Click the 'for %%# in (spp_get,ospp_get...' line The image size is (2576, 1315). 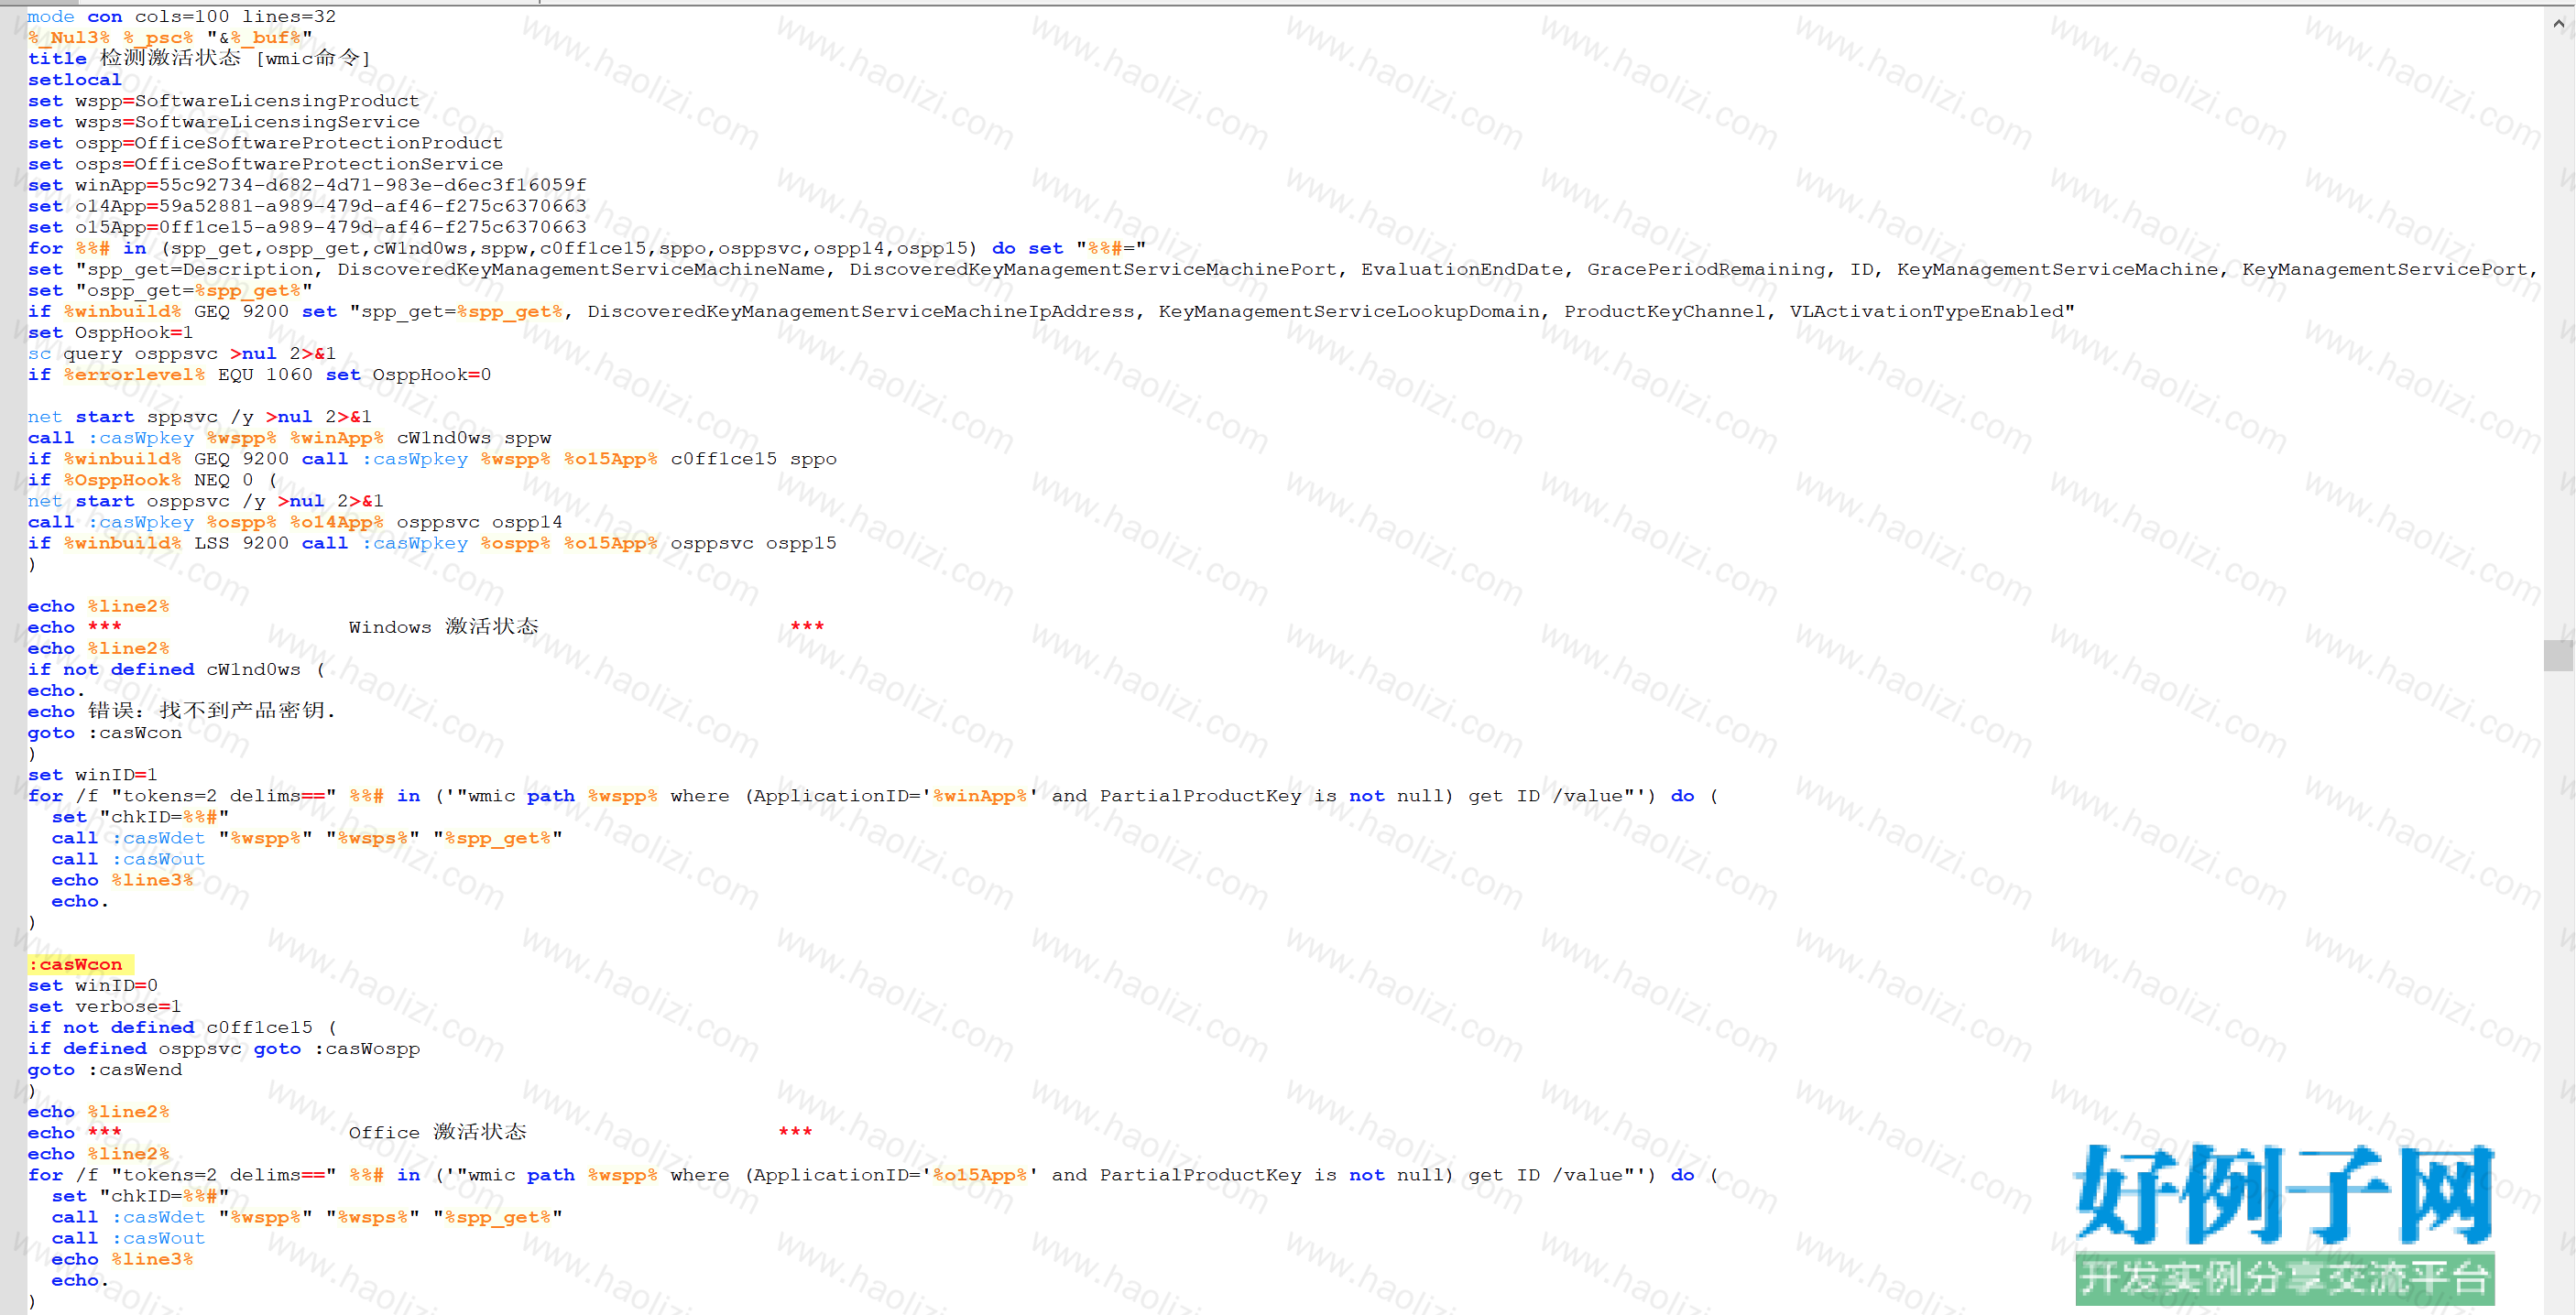pos(587,248)
